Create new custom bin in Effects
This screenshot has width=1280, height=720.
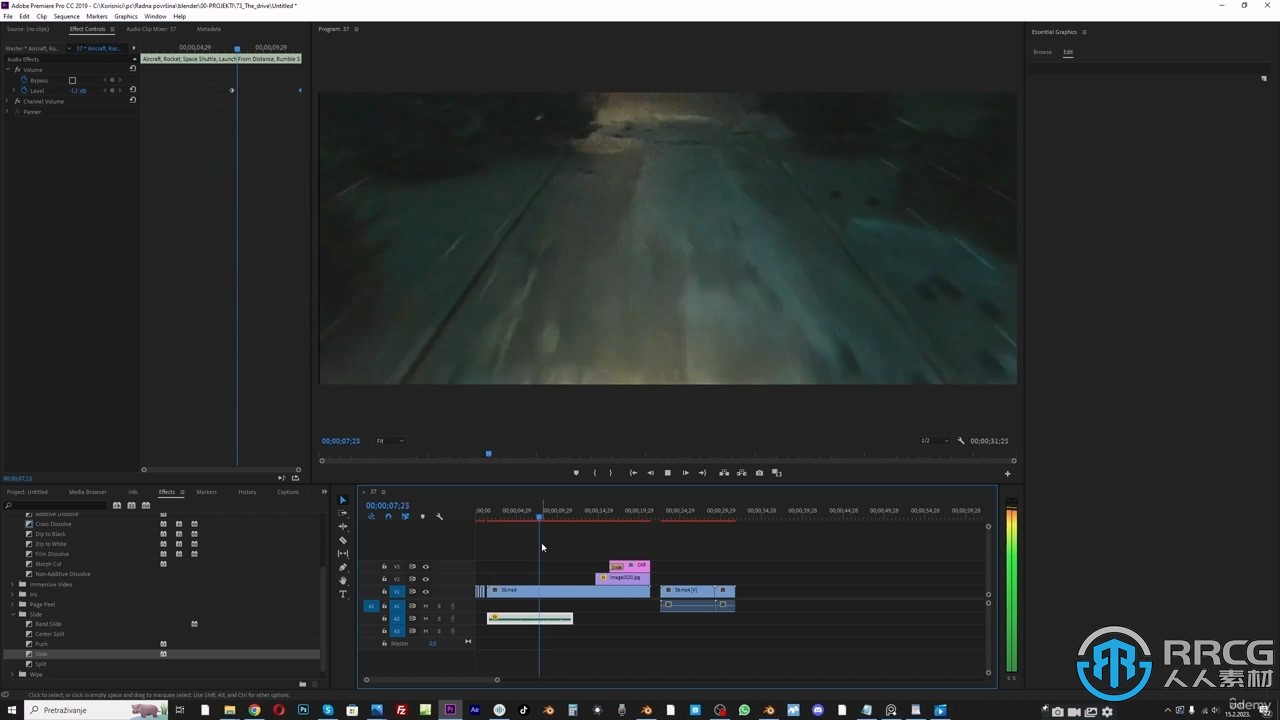[x=302, y=684]
